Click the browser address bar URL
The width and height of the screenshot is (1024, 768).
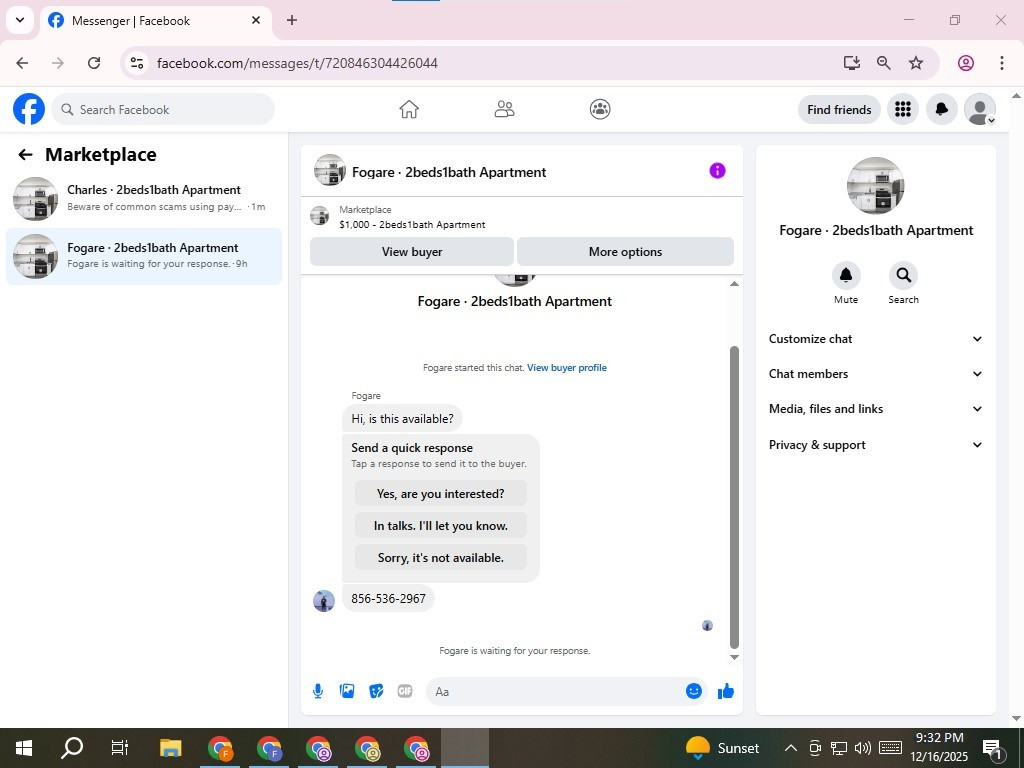coord(297,63)
